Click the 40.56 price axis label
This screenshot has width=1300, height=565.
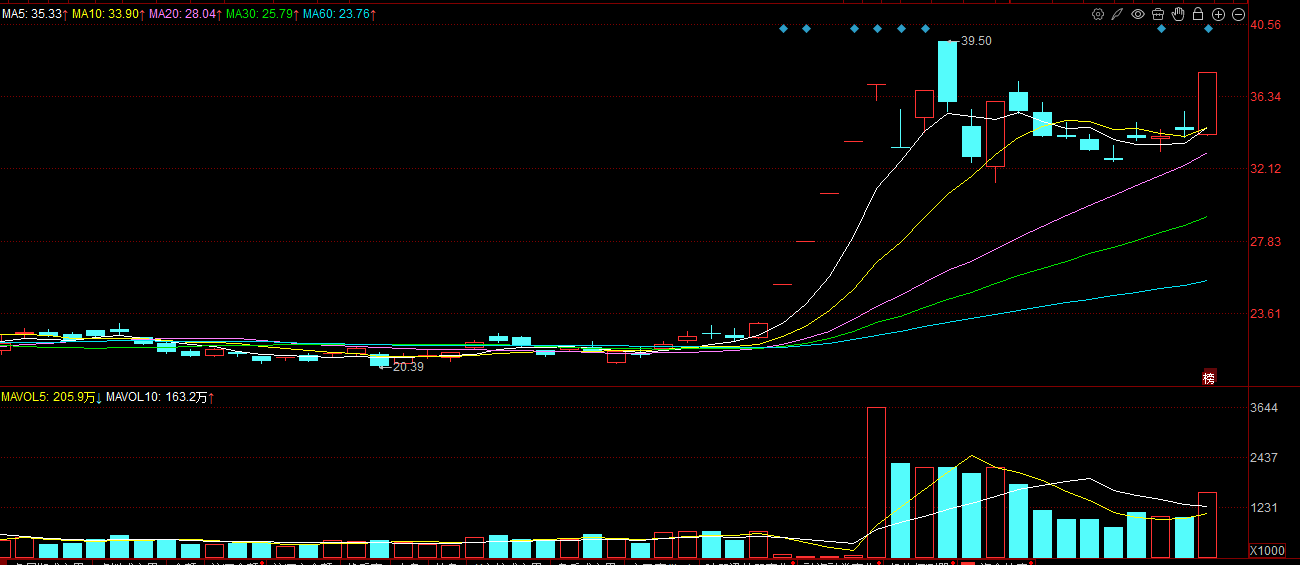1266,25
